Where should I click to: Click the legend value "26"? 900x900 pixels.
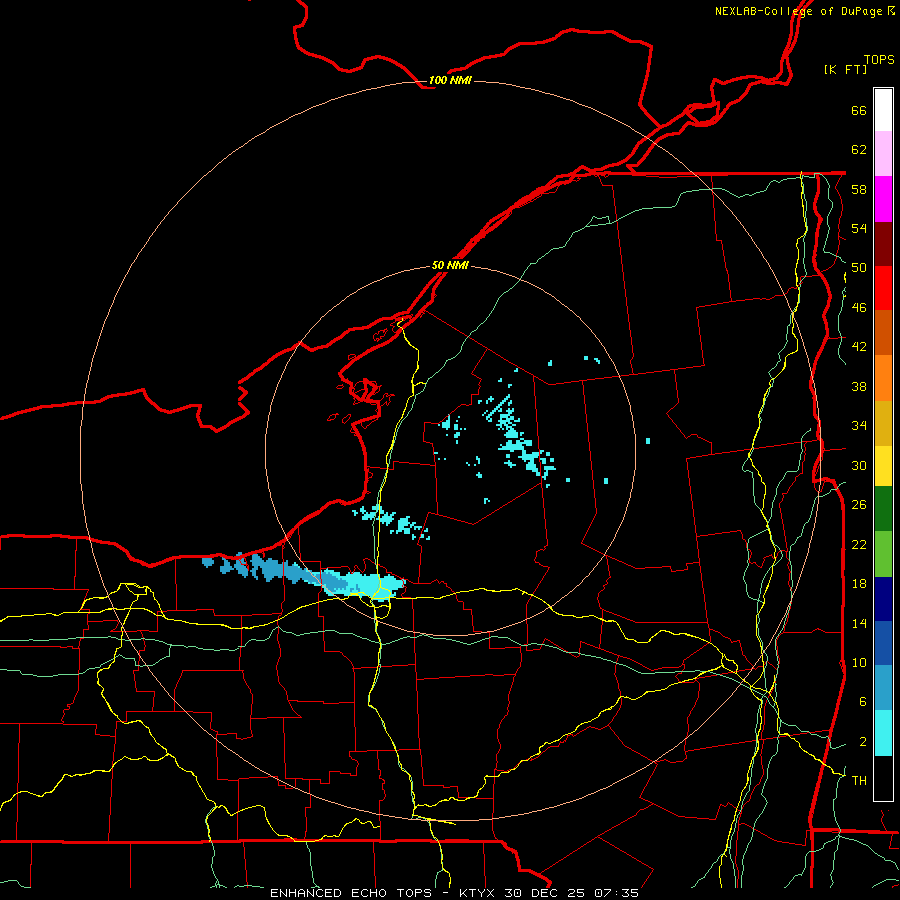[859, 505]
